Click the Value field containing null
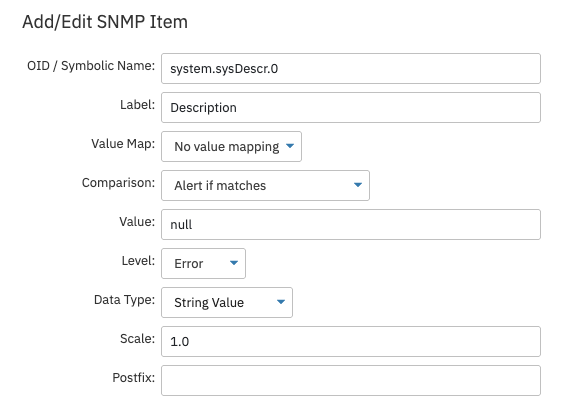The height and width of the screenshot is (410, 572). [x=351, y=225]
